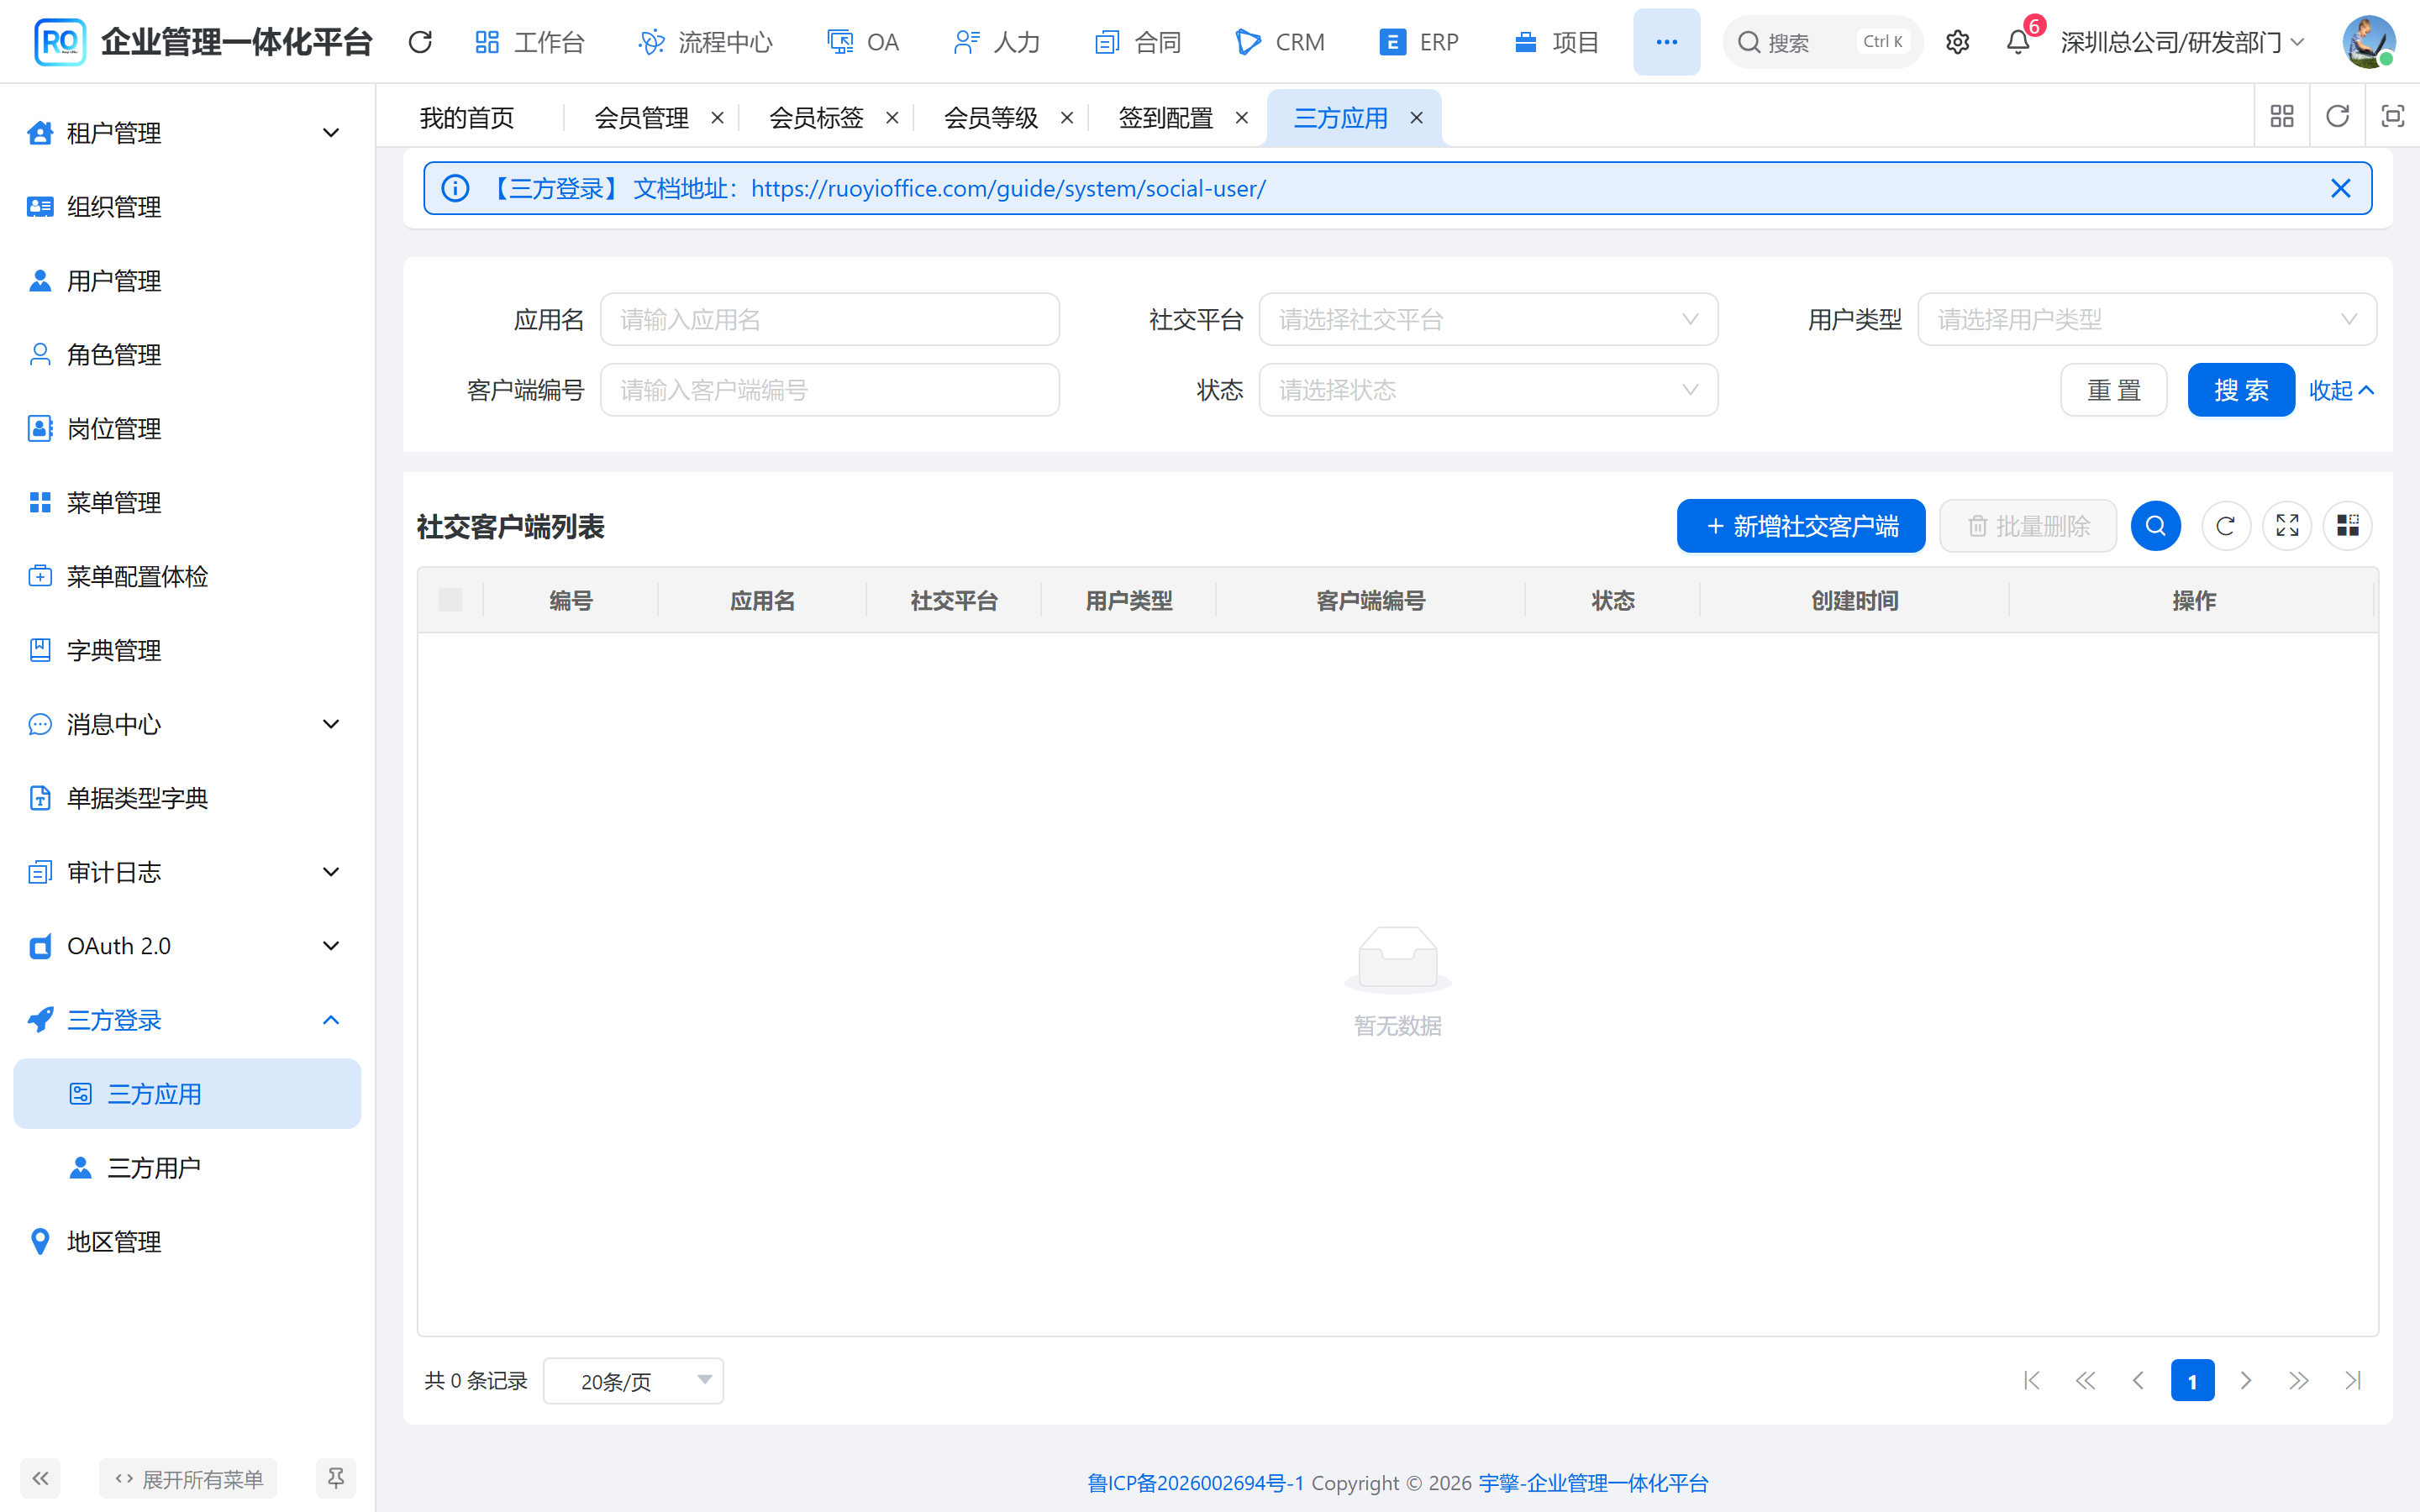Toggle the select-all checkbox in table header

click(x=451, y=600)
